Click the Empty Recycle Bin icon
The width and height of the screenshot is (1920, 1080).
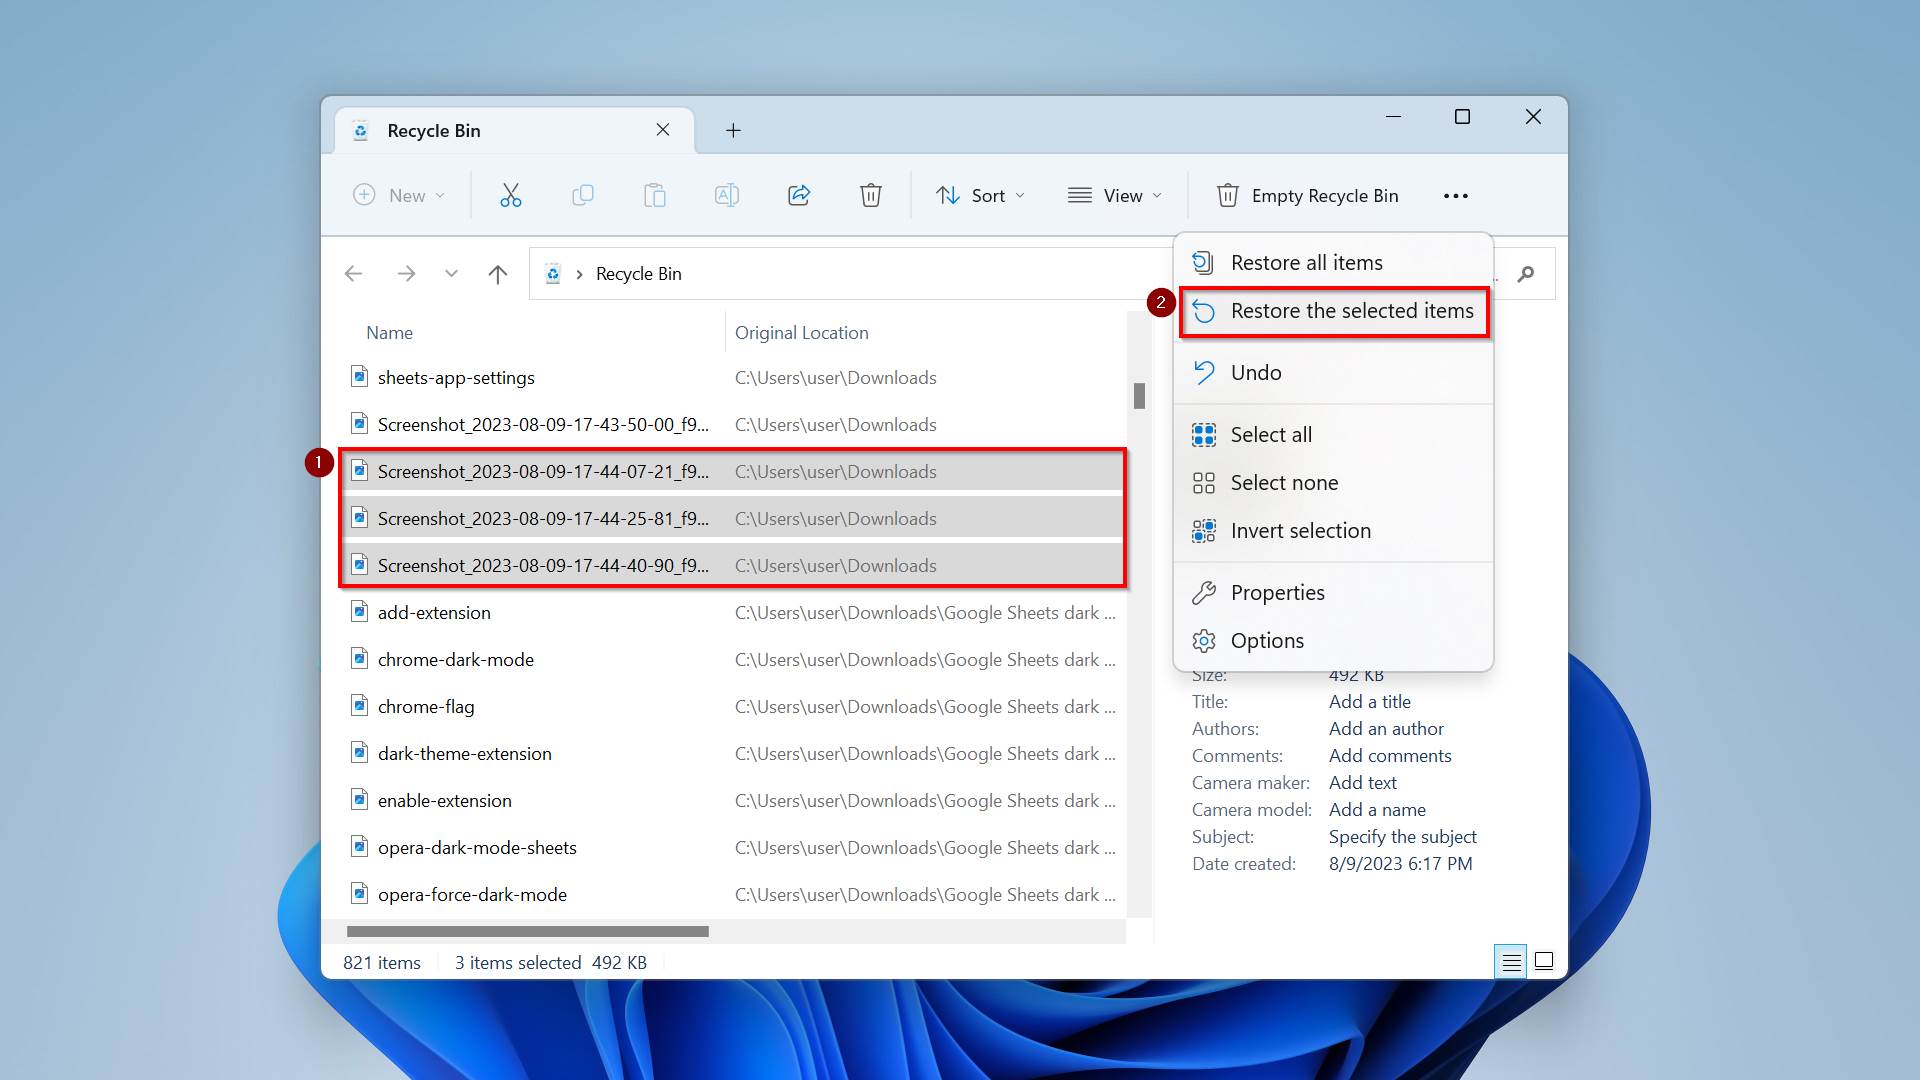1226,195
